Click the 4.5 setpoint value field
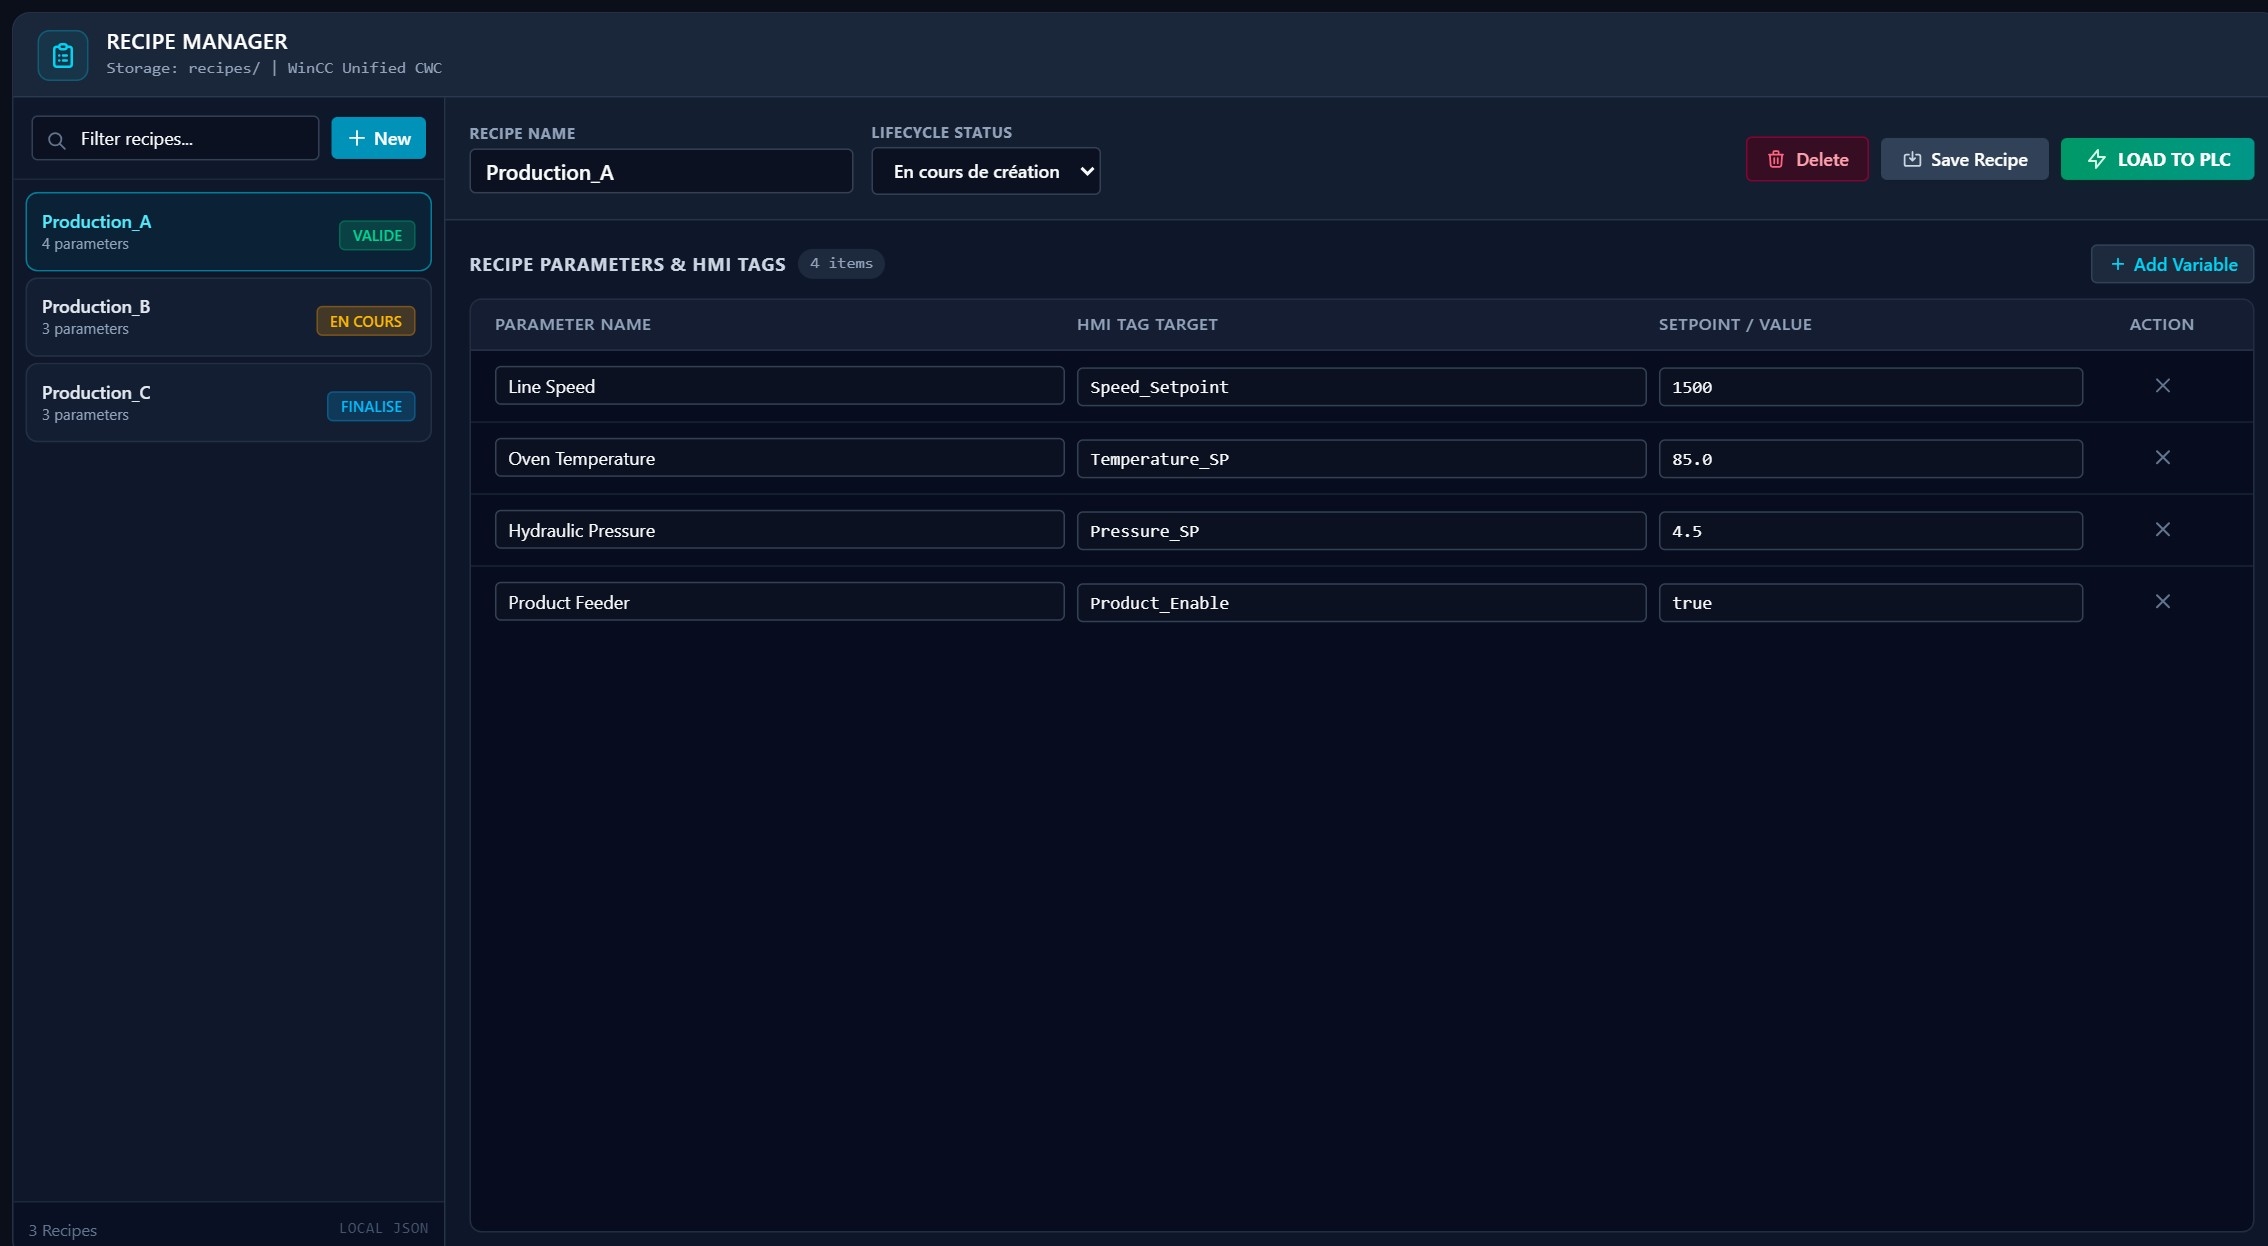Screen dimensions: 2268x1246 (x=1870, y=531)
